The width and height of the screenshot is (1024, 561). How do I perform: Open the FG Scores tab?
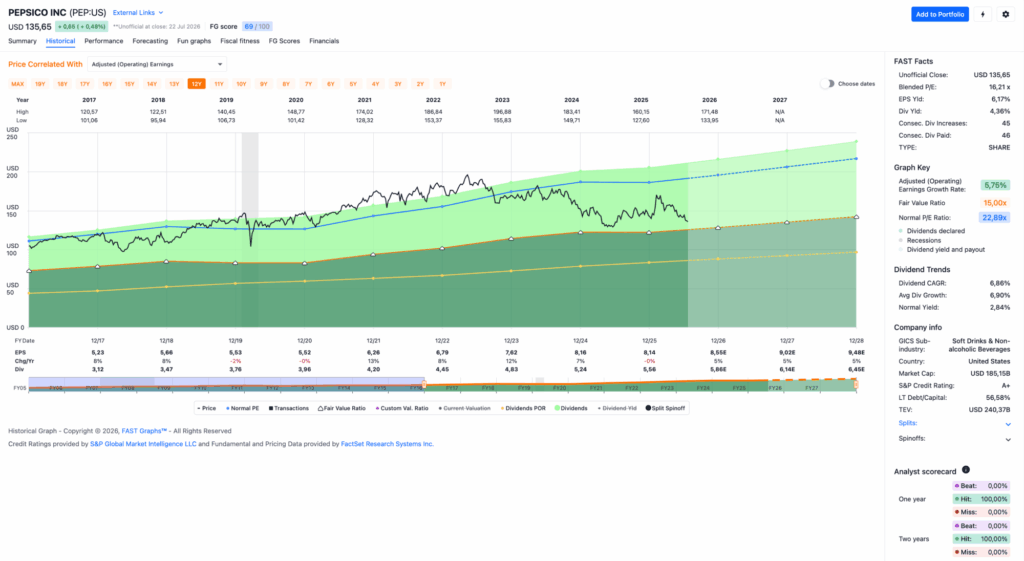click(x=284, y=41)
